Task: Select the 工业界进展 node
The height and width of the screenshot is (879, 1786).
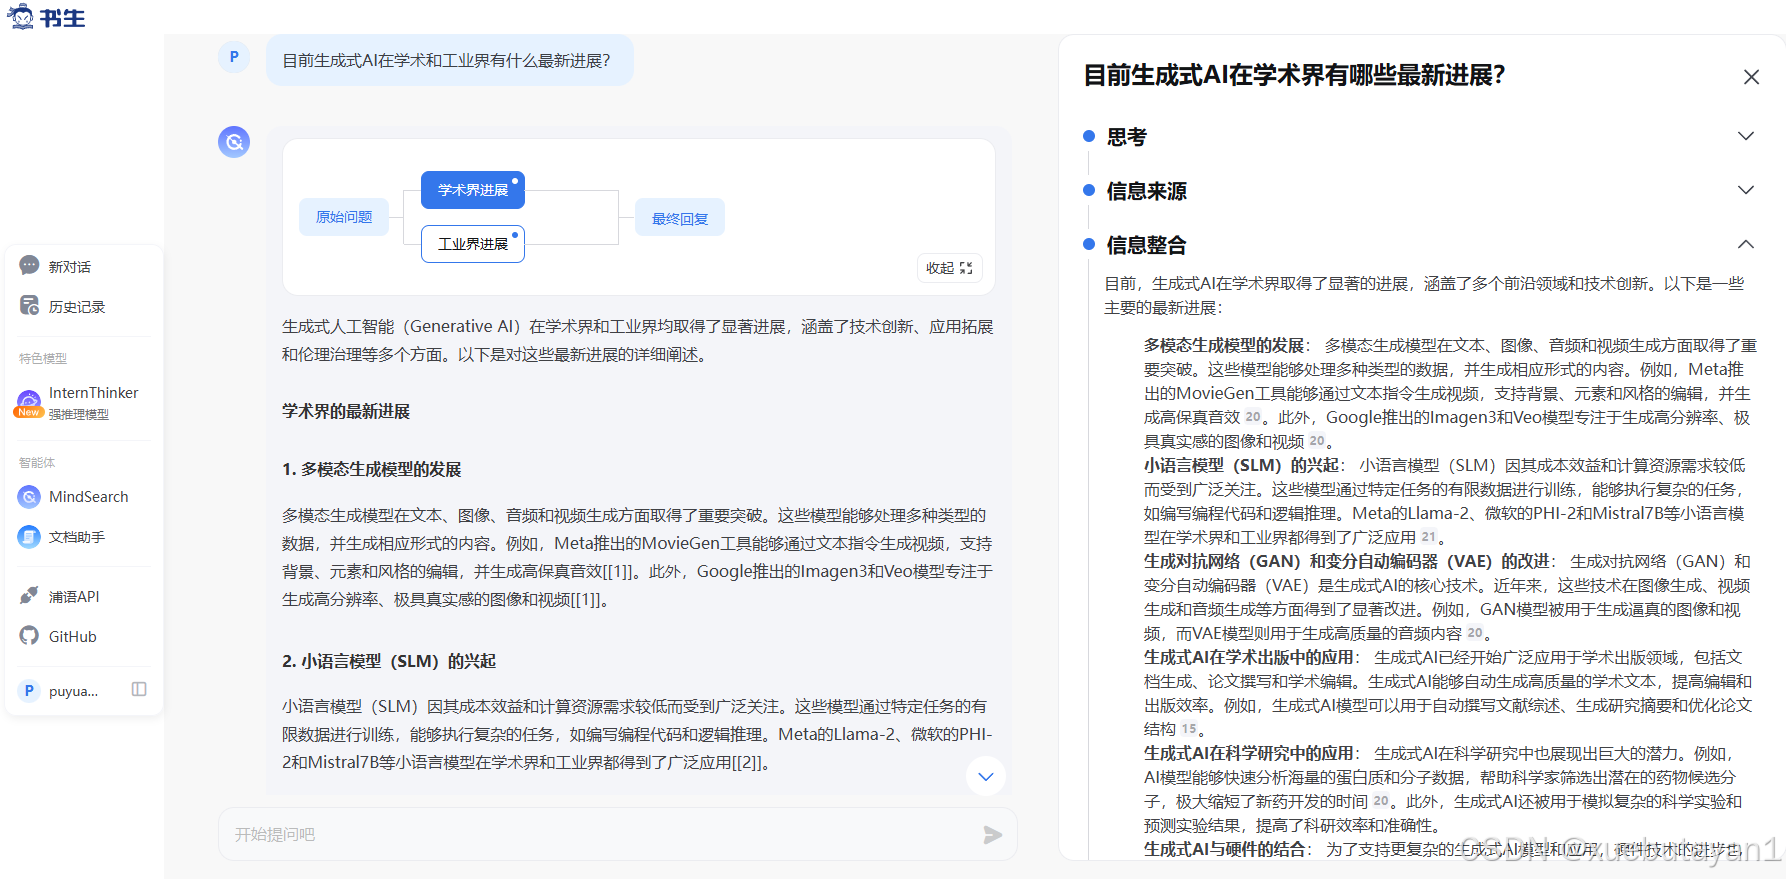Action: [473, 244]
